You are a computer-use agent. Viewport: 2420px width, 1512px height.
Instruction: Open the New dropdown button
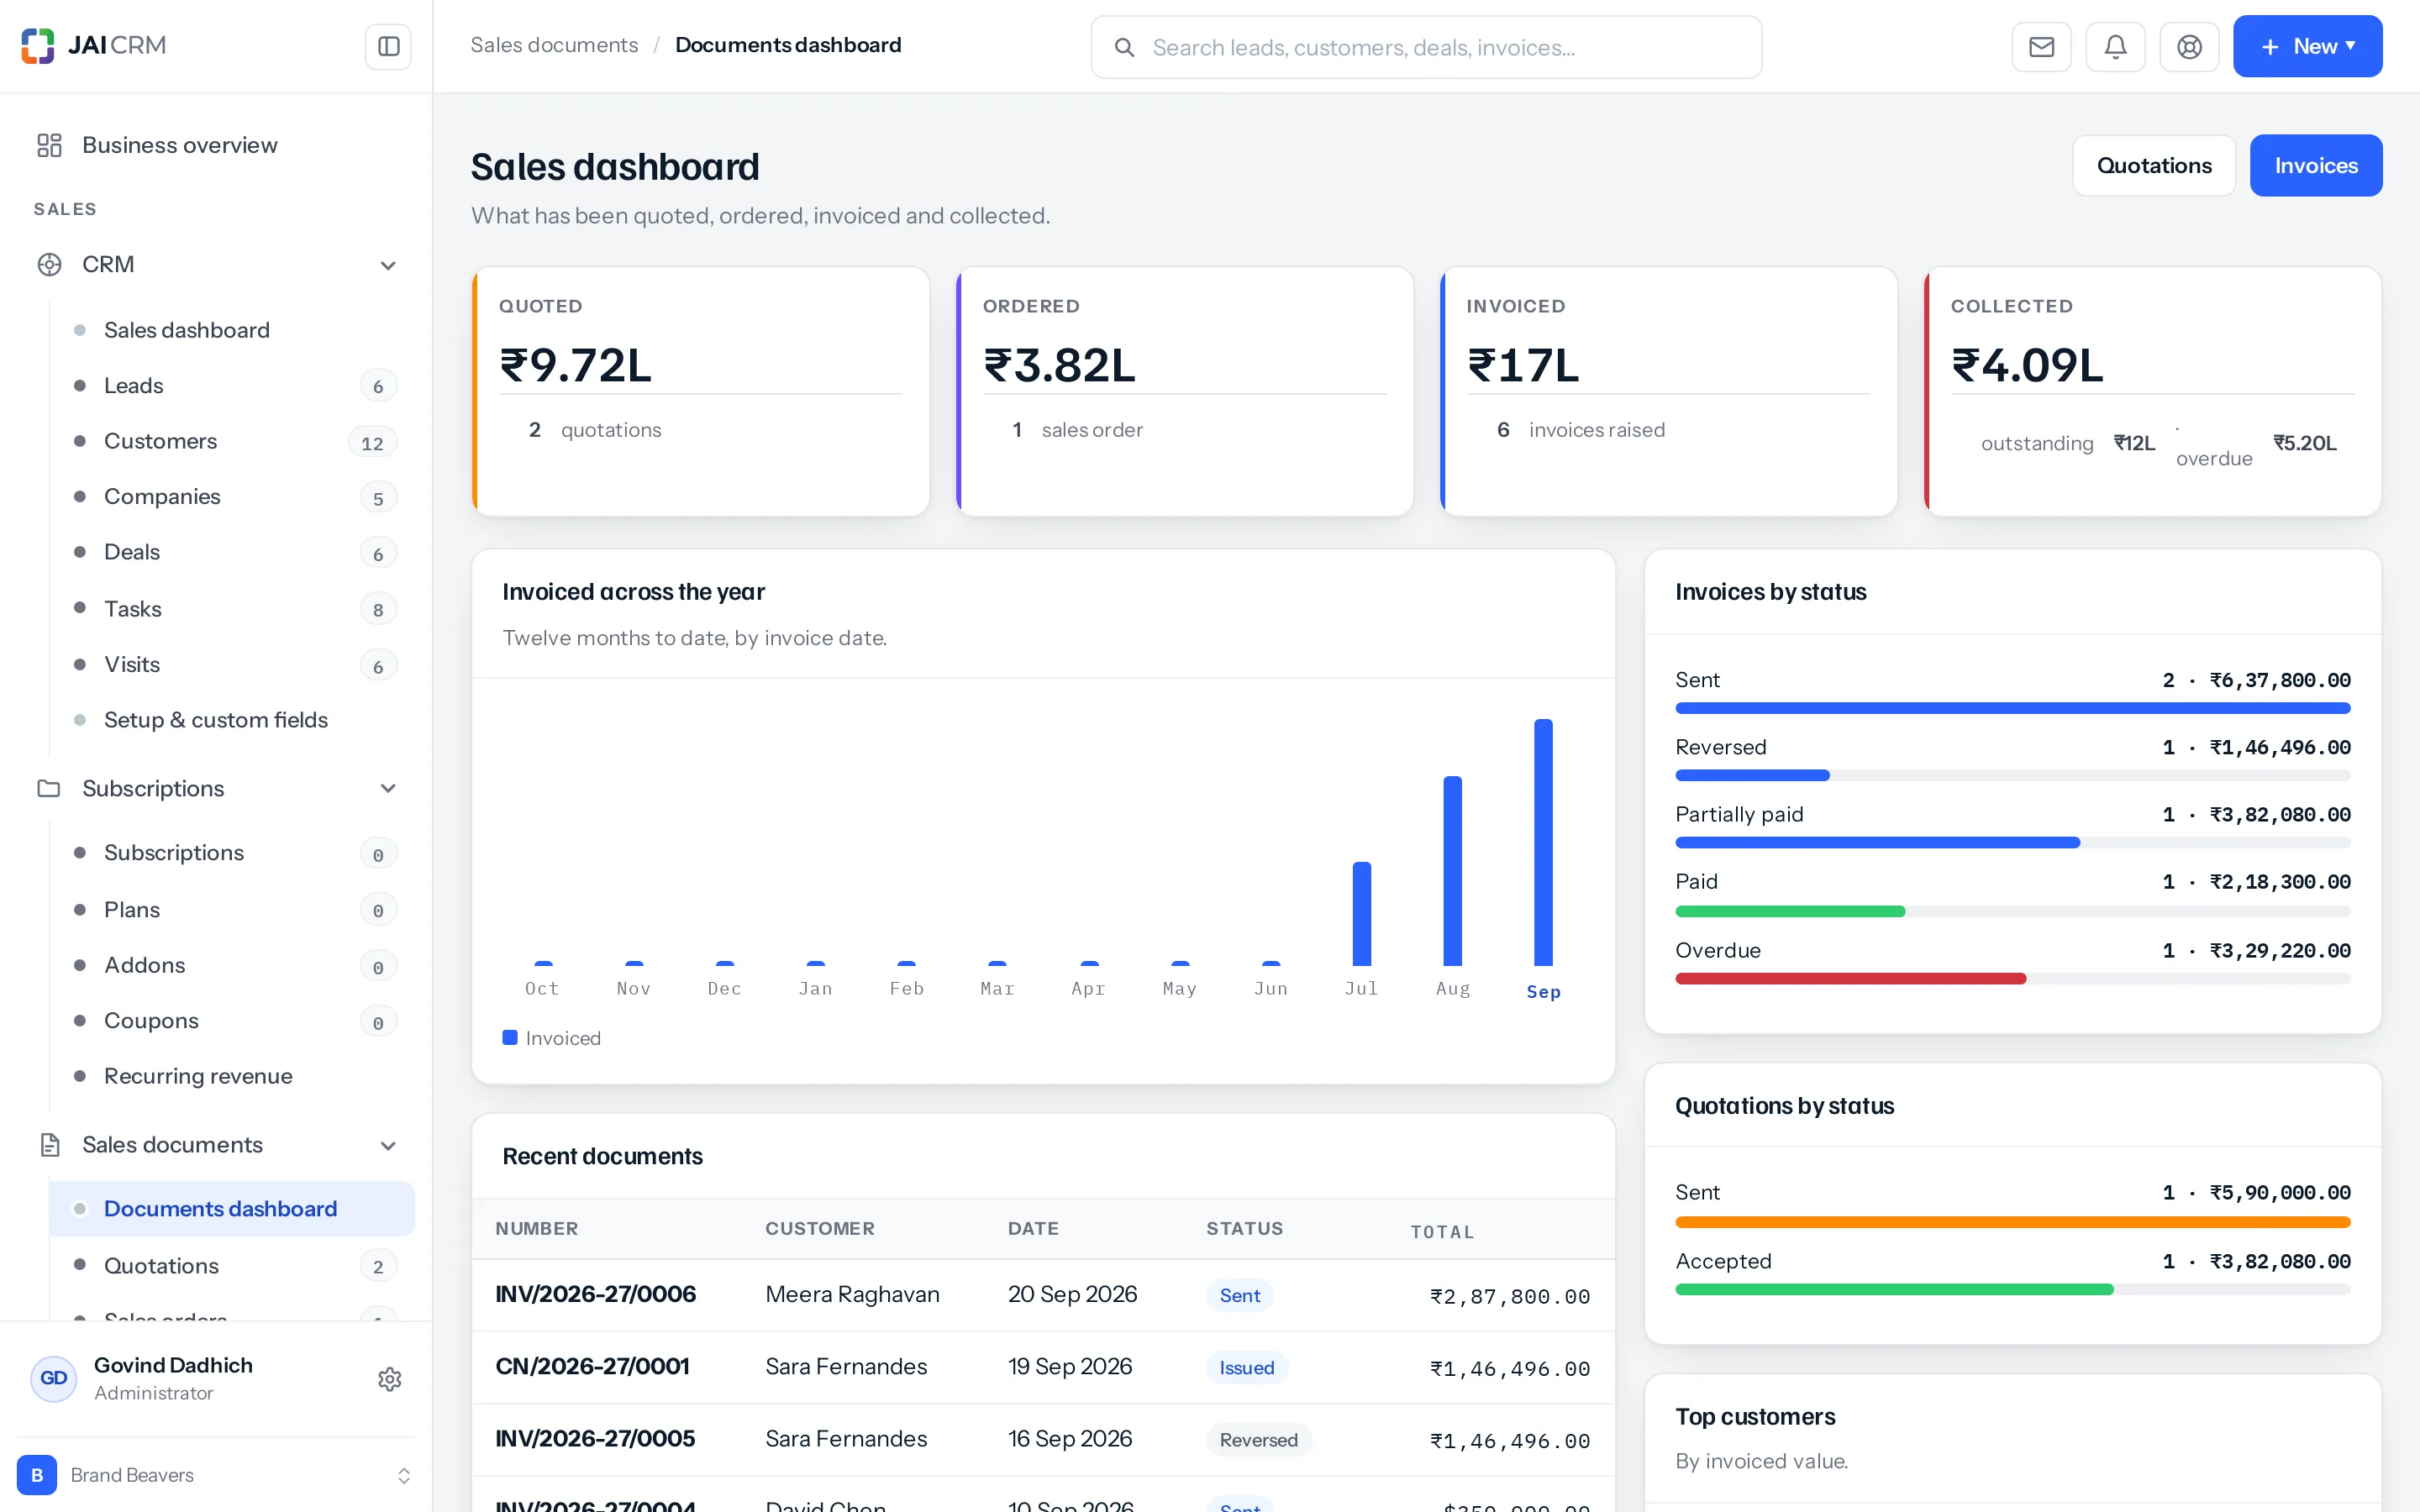point(2307,46)
